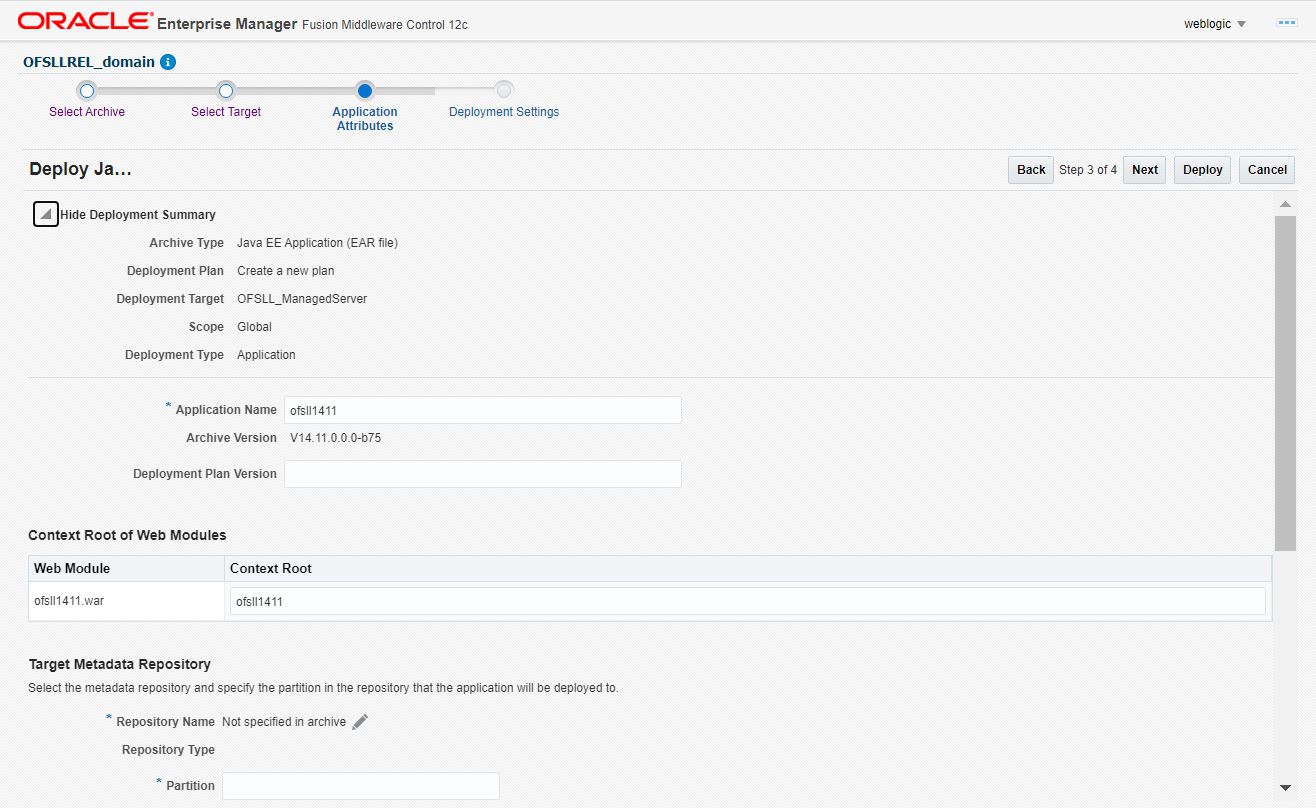Image resolution: width=1316 pixels, height=808 pixels.
Task: Click the Java EE Application archive type text
Action: point(317,243)
